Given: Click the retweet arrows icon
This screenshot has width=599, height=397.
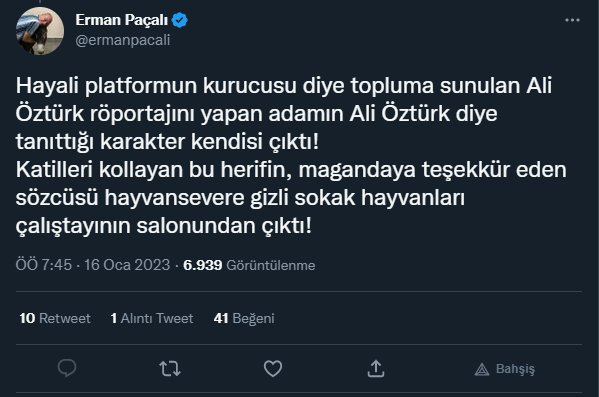Looking at the screenshot, I should point(170,369).
